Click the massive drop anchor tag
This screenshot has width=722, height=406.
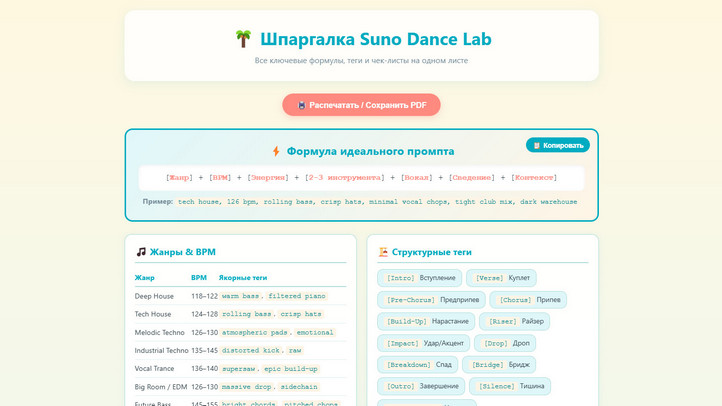click(247, 387)
